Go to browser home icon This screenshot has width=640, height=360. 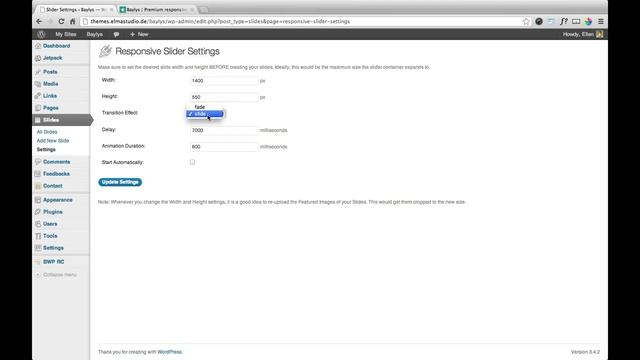(x=72, y=21)
